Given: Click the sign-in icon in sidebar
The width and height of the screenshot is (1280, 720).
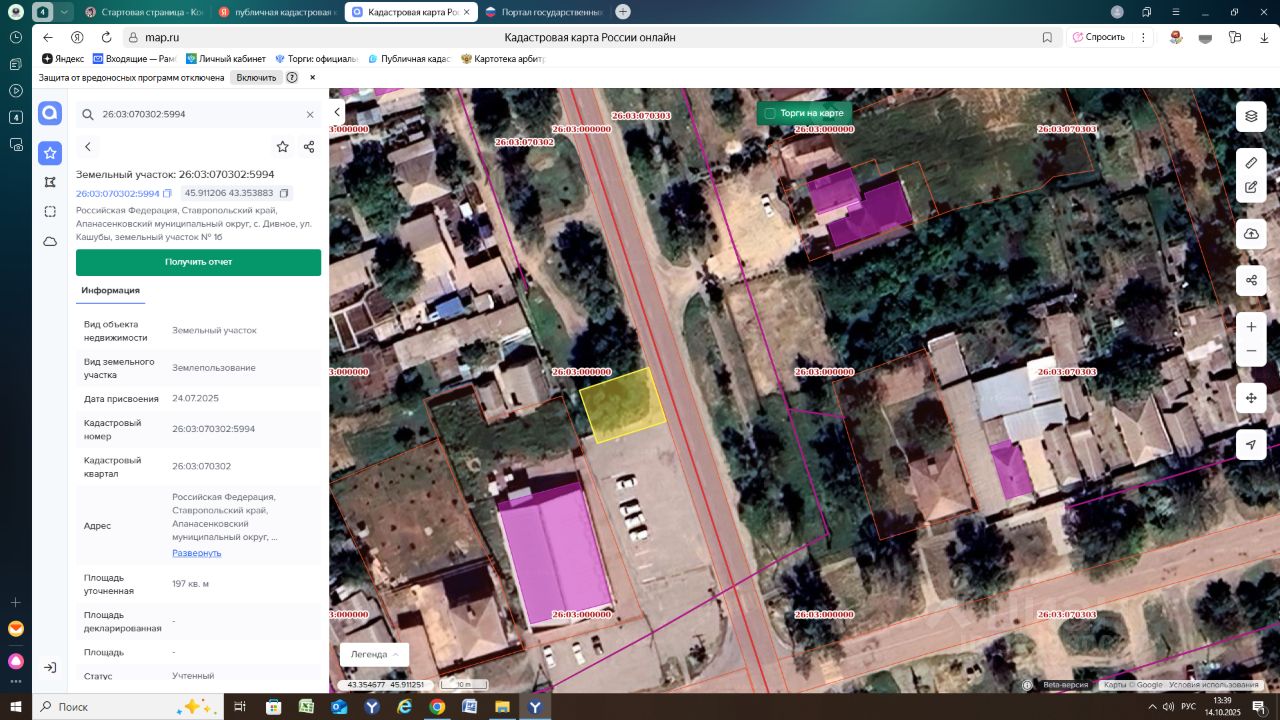Looking at the screenshot, I should [x=50, y=667].
